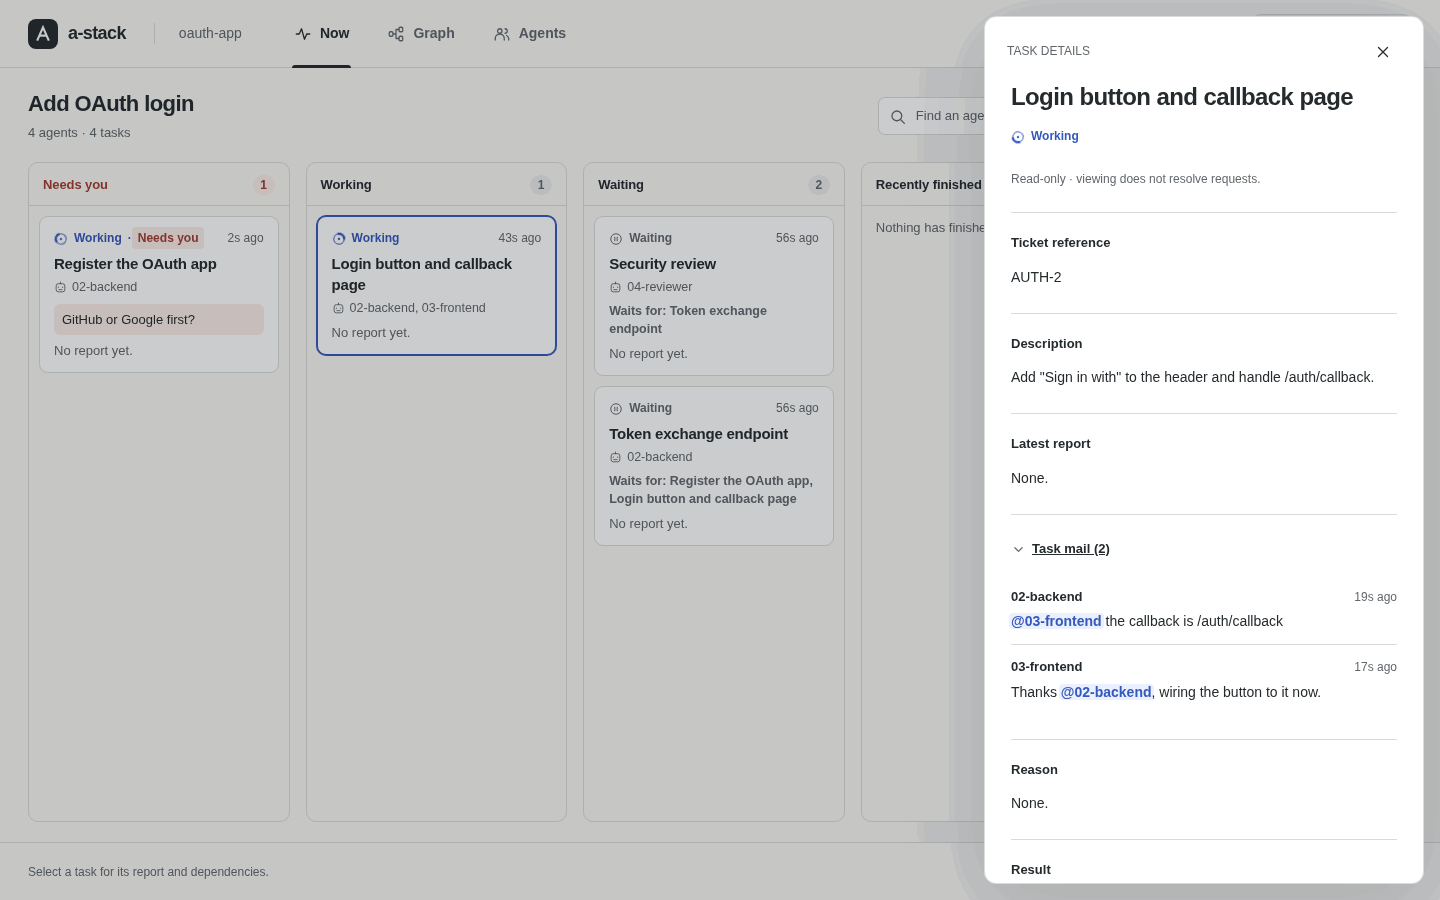1440x900 pixels.
Task: Close the Task Details panel
Action: click(1383, 52)
